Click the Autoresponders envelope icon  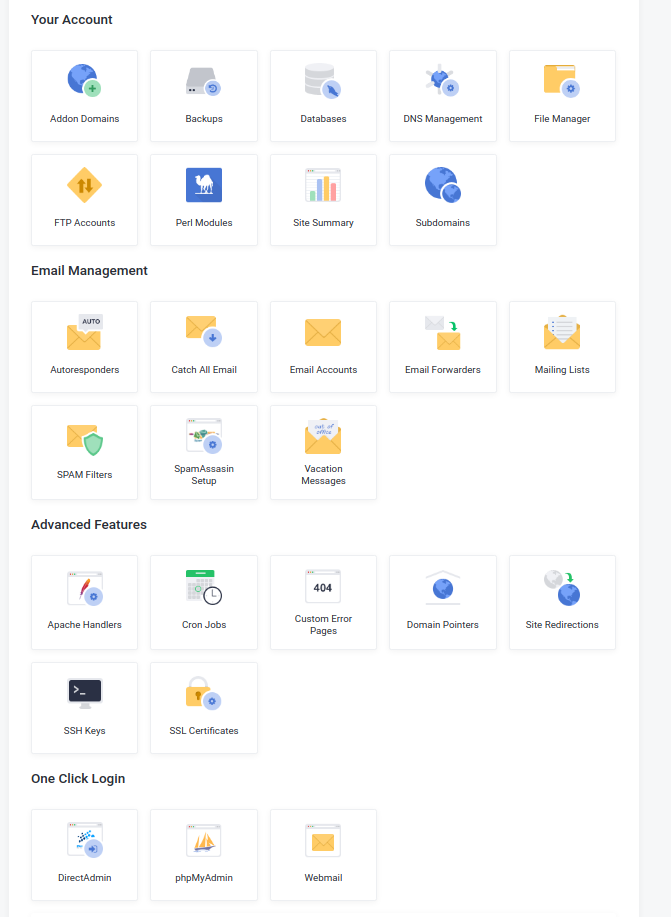tap(84, 332)
